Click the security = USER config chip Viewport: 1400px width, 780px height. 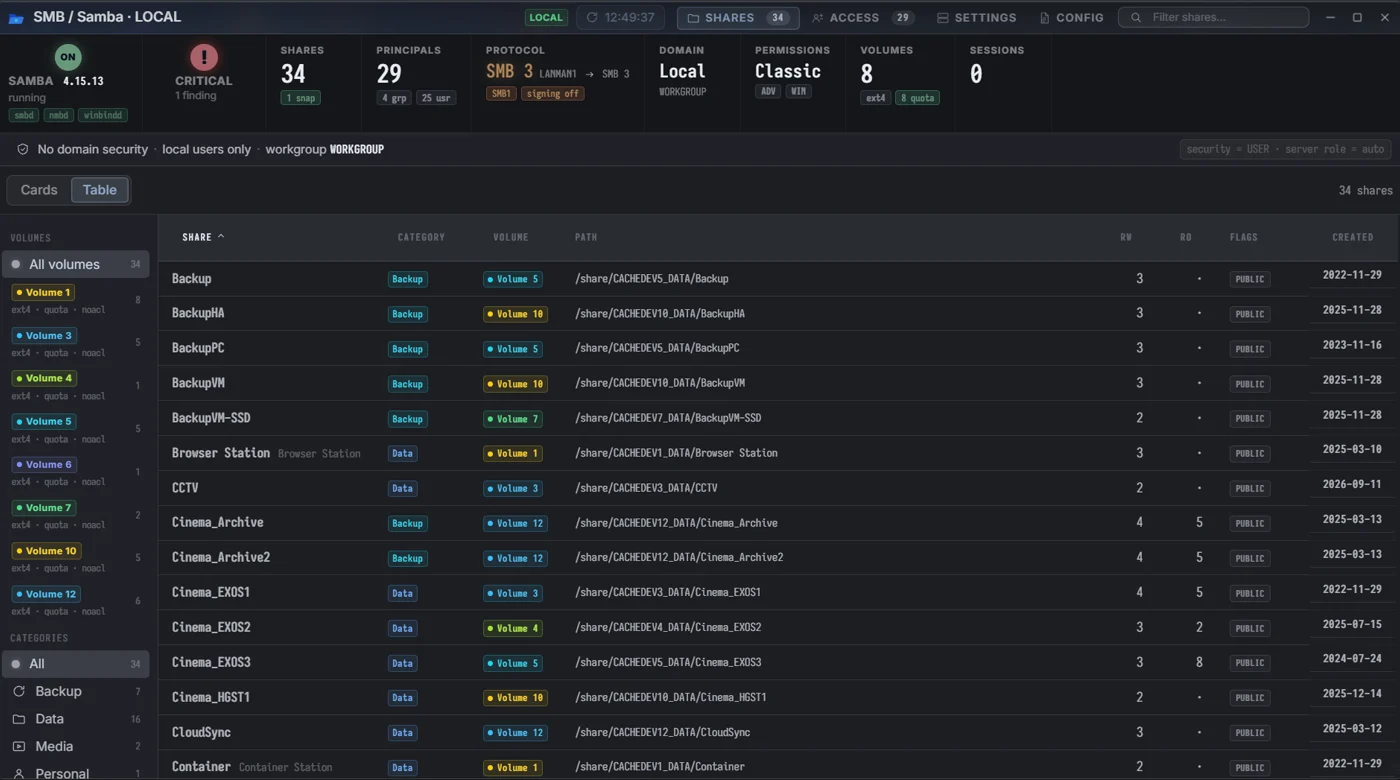click(1285, 149)
